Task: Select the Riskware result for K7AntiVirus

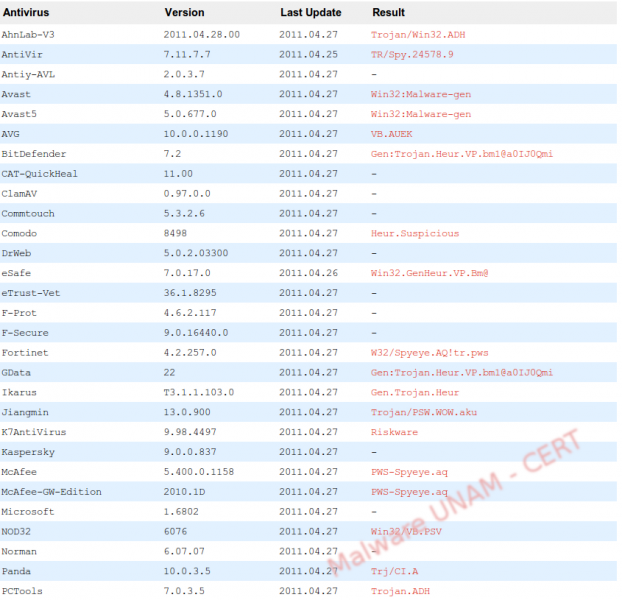Action: tap(394, 432)
